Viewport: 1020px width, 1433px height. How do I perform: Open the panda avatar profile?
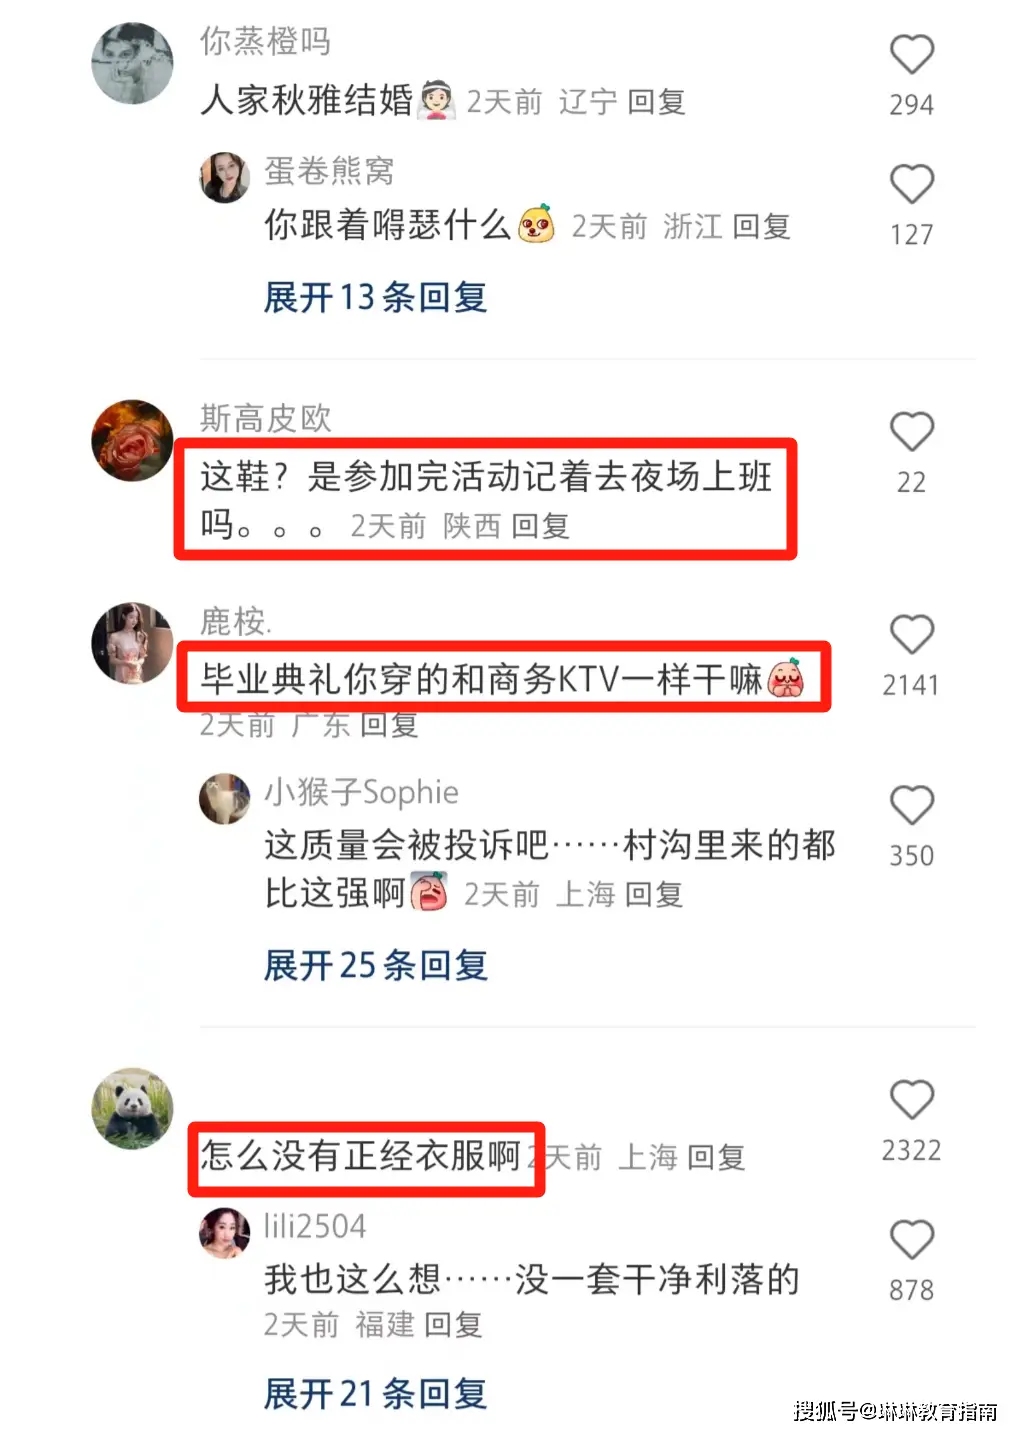pyautogui.click(x=132, y=1108)
